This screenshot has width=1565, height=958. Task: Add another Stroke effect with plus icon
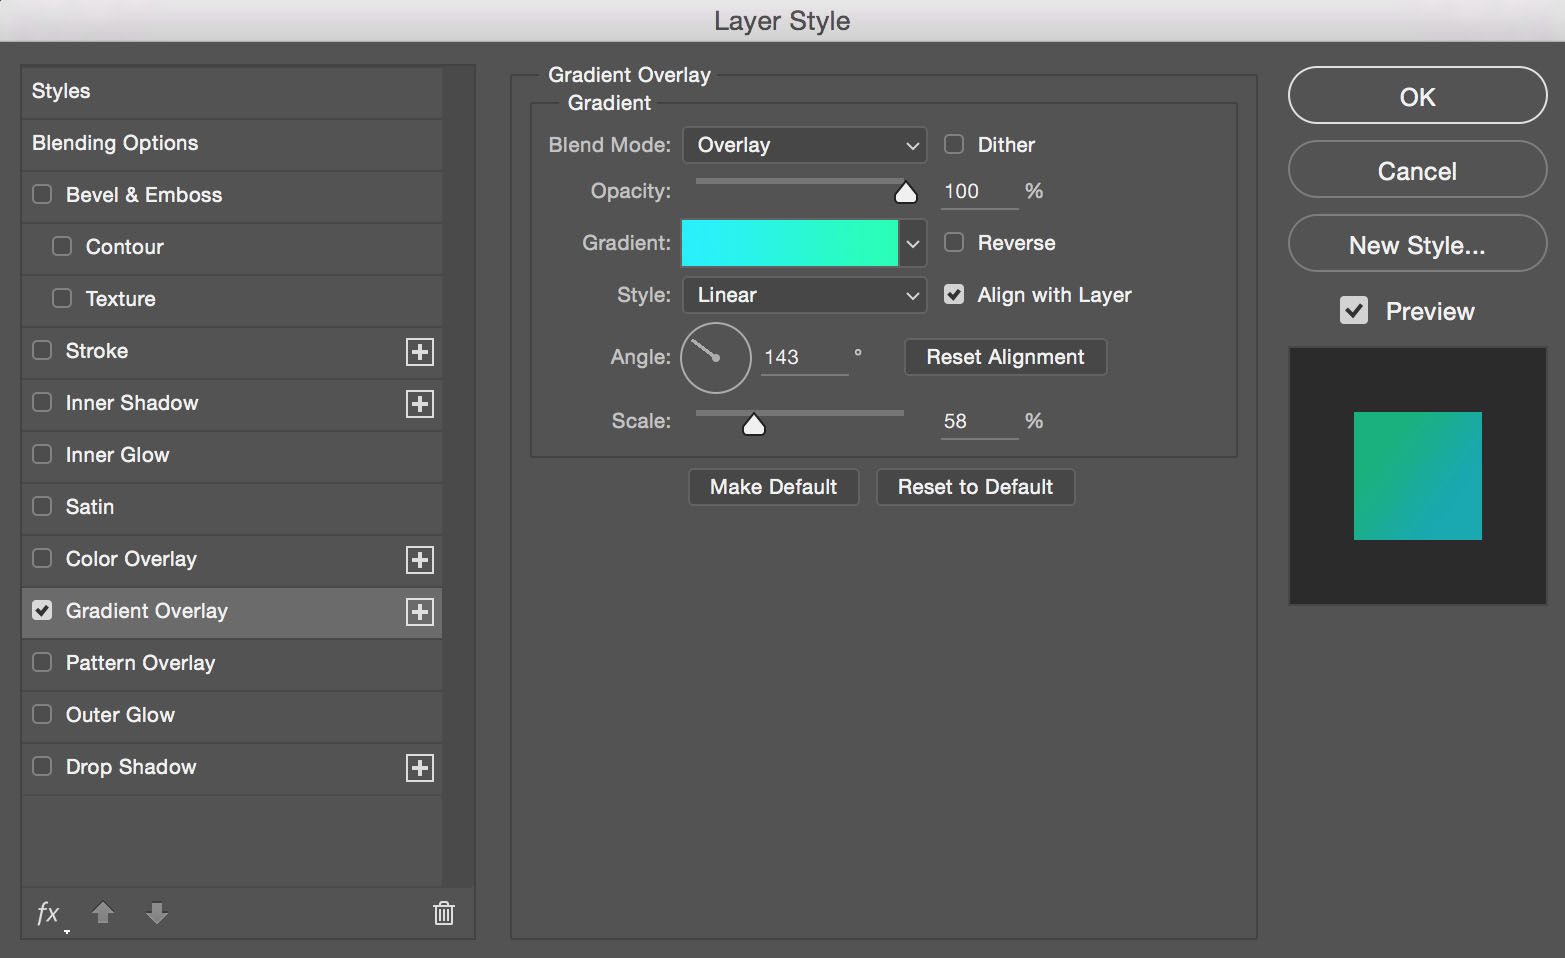pyautogui.click(x=420, y=352)
